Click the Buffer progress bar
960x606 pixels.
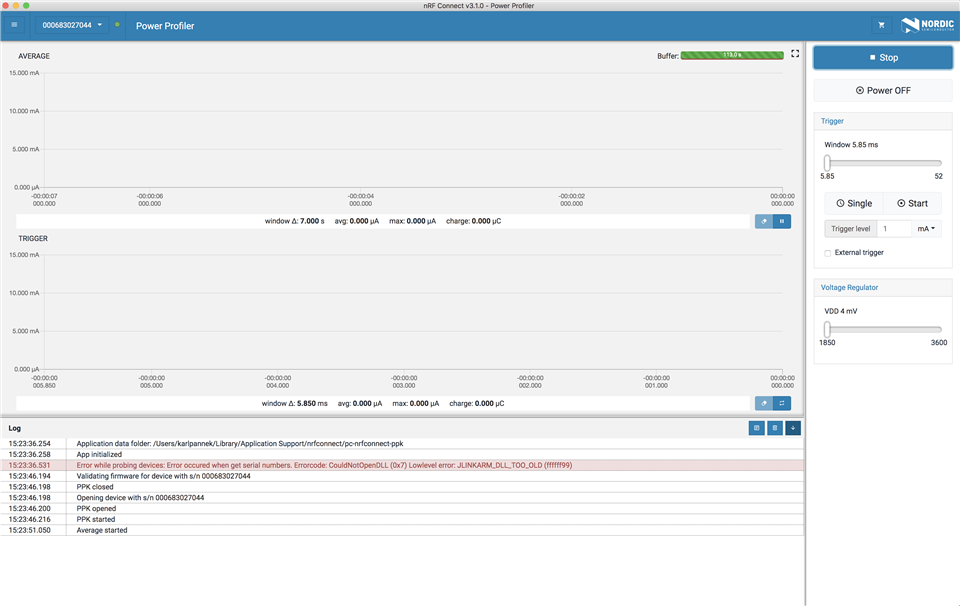pos(732,55)
